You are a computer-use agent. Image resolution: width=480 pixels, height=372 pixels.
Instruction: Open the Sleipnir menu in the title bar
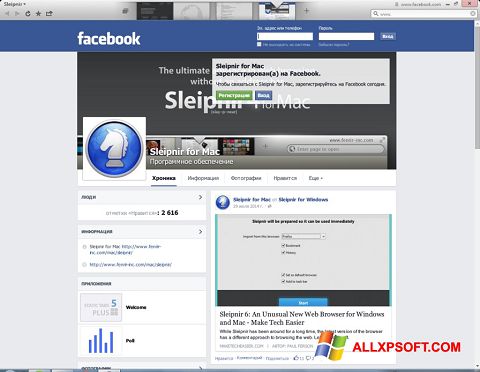(x=15, y=4)
